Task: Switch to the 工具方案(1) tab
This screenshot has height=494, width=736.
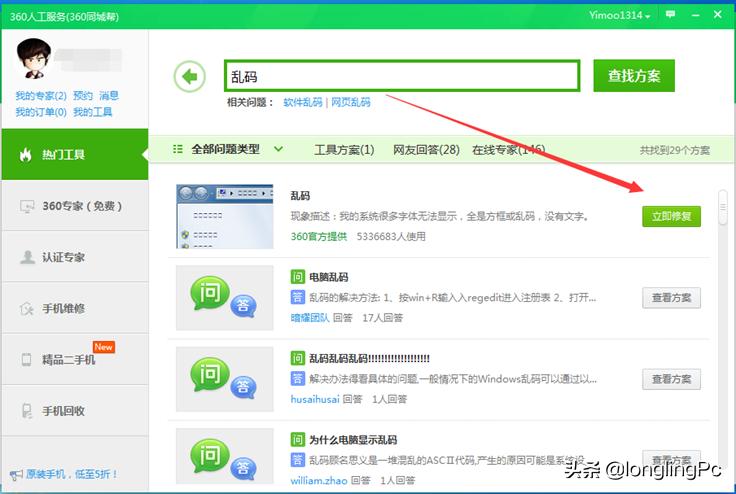Action: pyautogui.click(x=344, y=150)
